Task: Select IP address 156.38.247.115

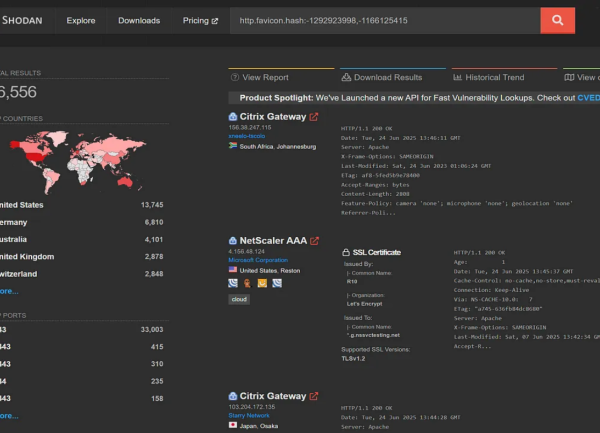Action: (x=250, y=127)
